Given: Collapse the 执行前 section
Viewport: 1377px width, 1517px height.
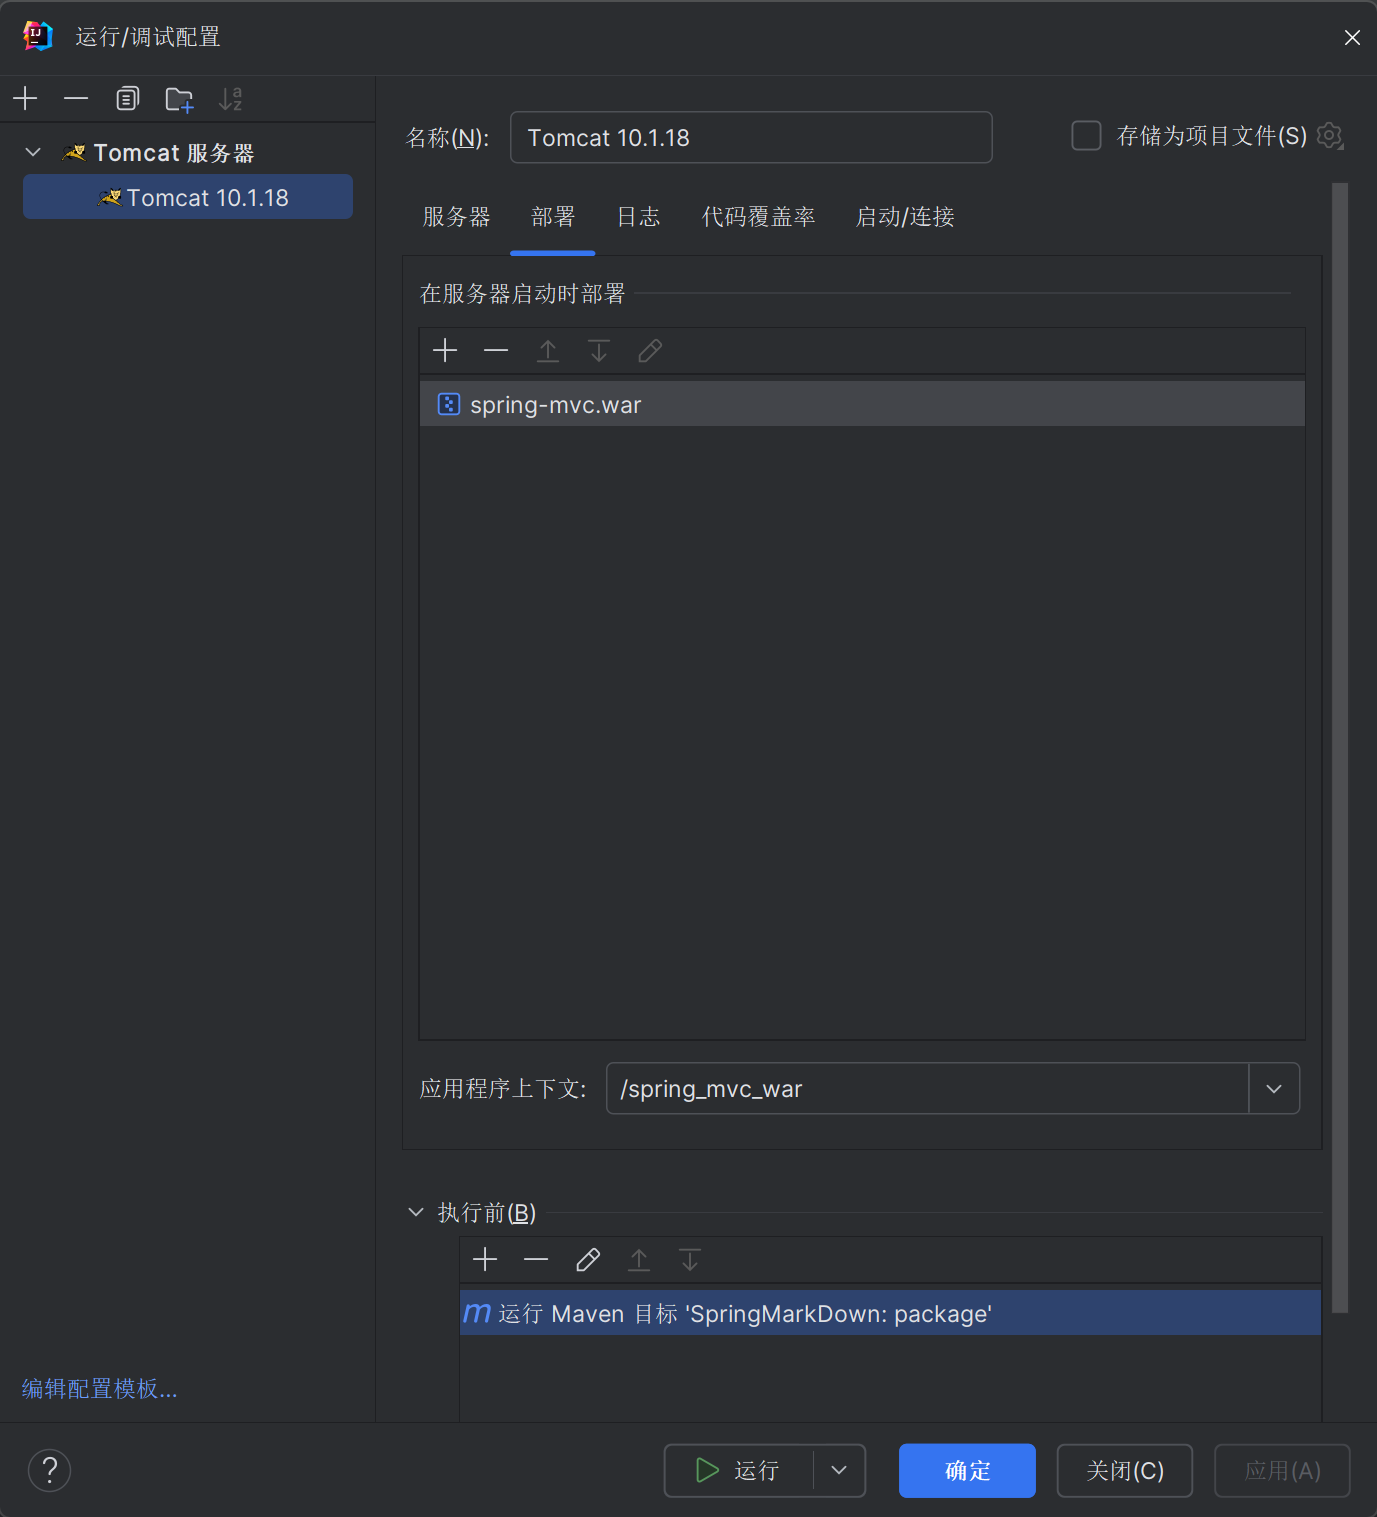Looking at the screenshot, I should (416, 1212).
